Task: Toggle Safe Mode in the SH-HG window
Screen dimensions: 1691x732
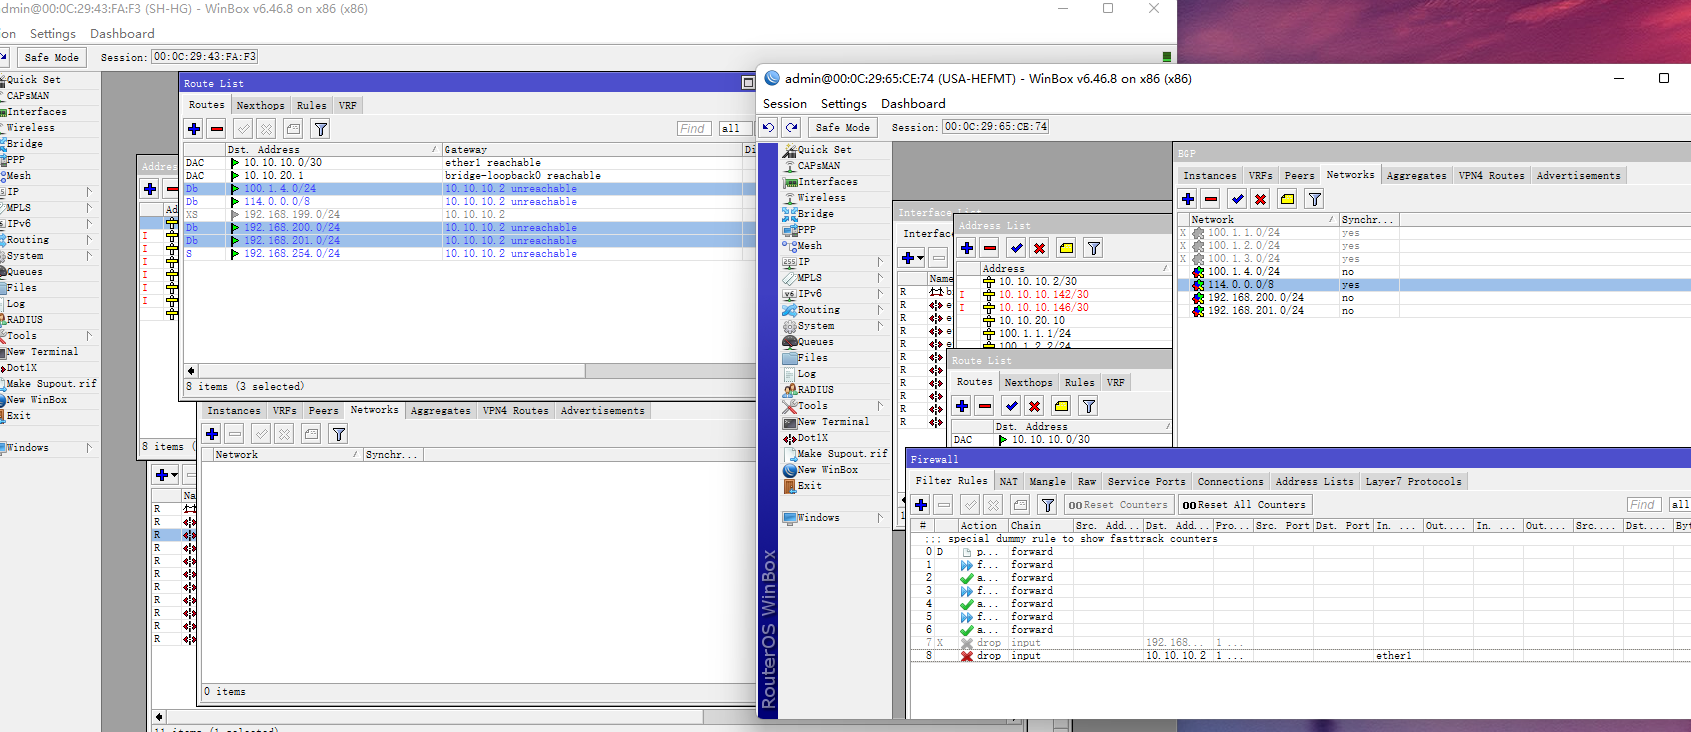Action: click(x=51, y=57)
